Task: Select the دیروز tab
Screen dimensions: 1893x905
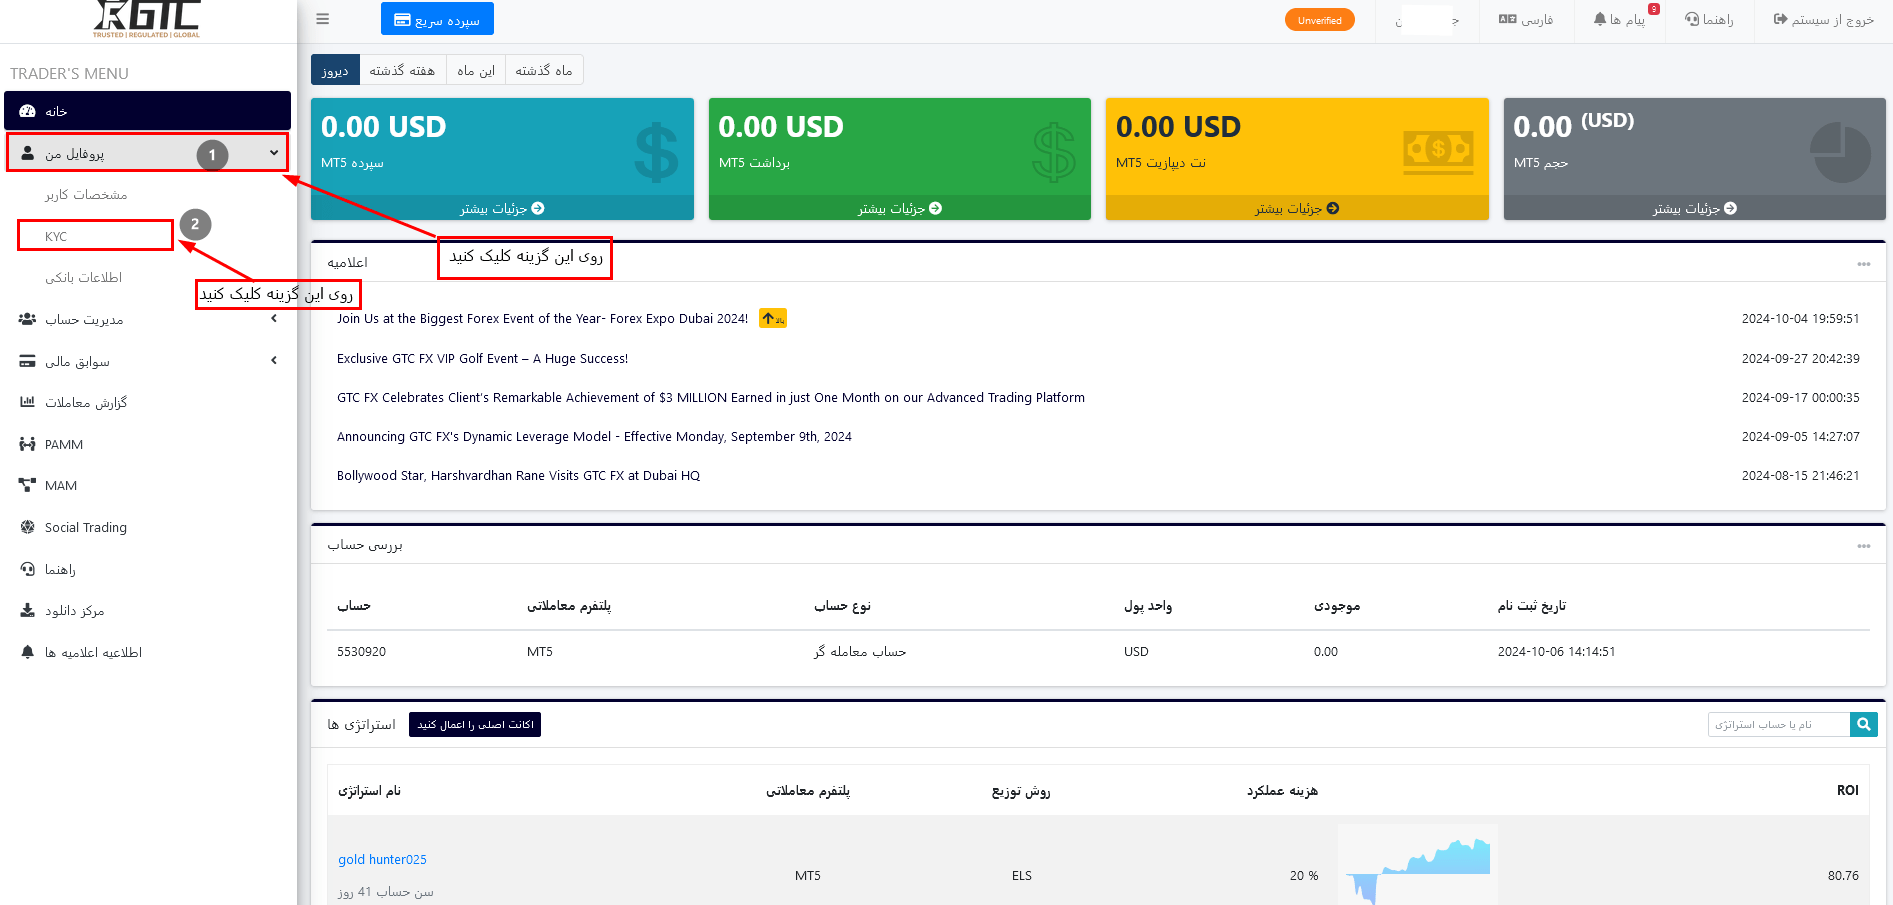Action: click(x=335, y=71)
